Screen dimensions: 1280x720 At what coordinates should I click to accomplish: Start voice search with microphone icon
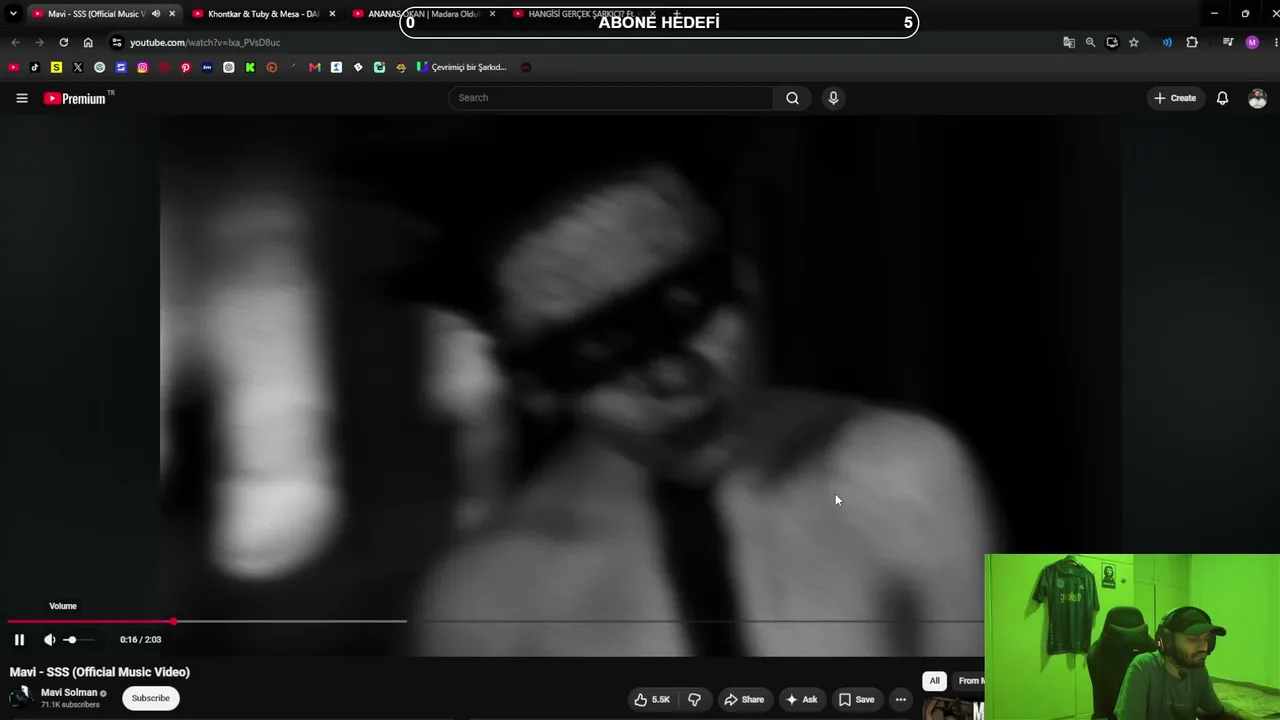833,98
